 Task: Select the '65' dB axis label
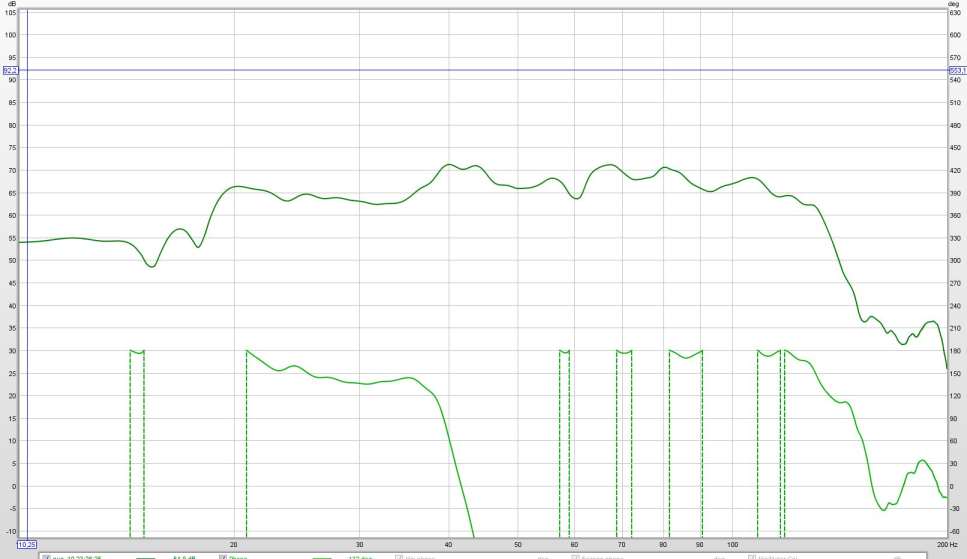tap(12, 193)
